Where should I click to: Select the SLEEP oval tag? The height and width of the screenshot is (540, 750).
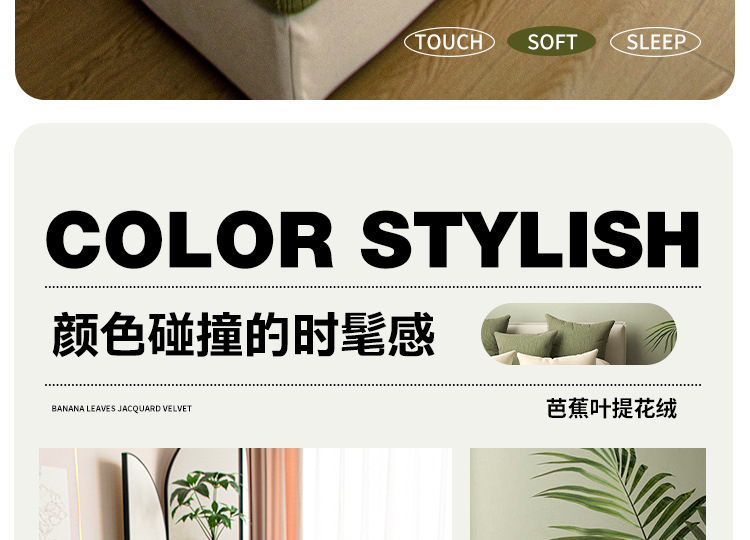pyautogui.click(x=655, y=42)
